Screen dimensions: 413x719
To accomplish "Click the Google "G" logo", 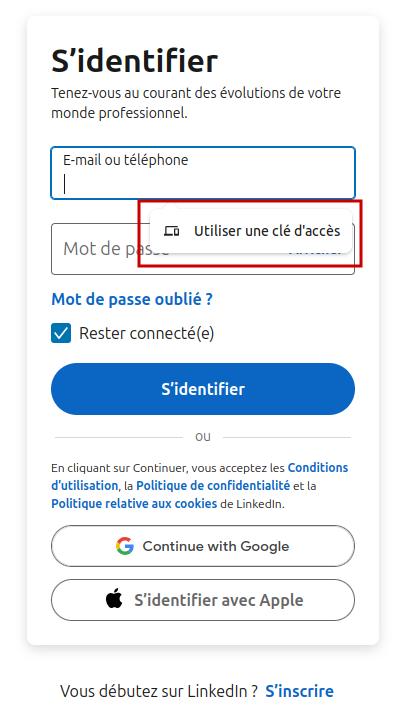I will click(125, 546).
